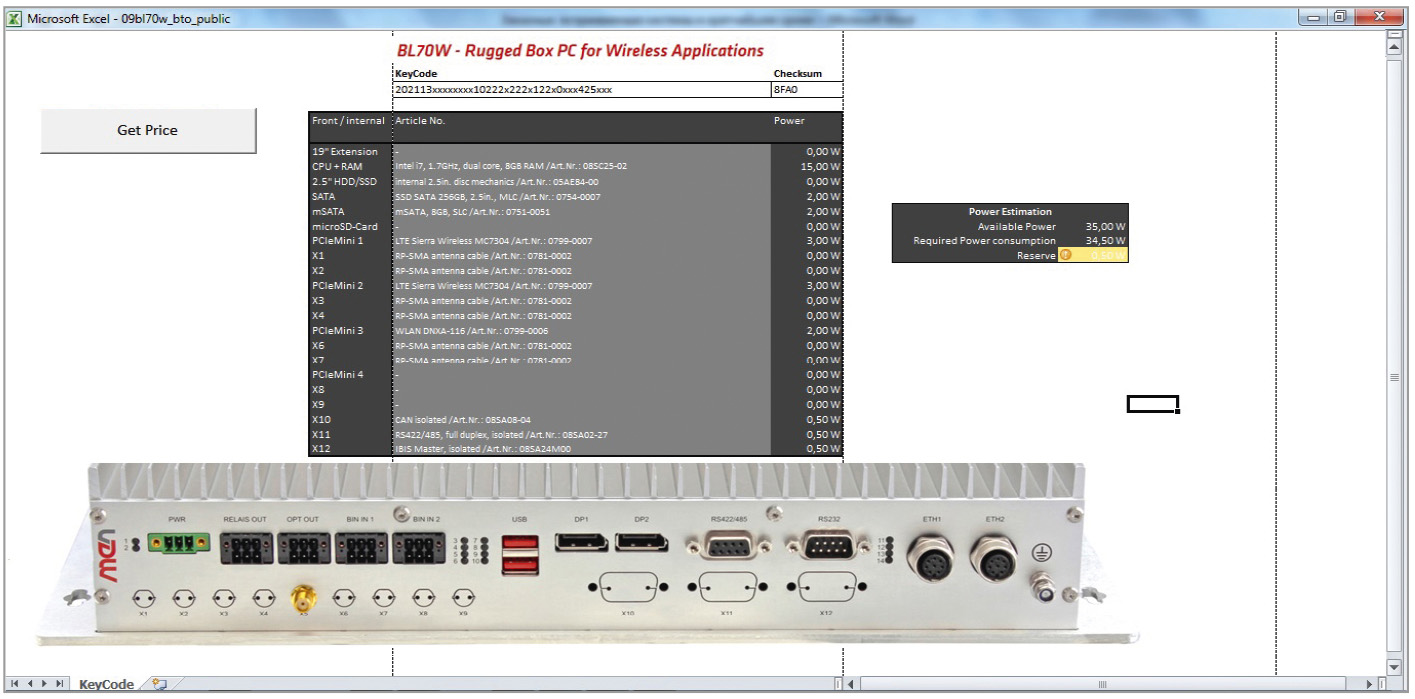Viewport: 1415px width, 699px height.
Task: Click the horizontal scrollbar left arrow
Action: (x=852, y=684)
